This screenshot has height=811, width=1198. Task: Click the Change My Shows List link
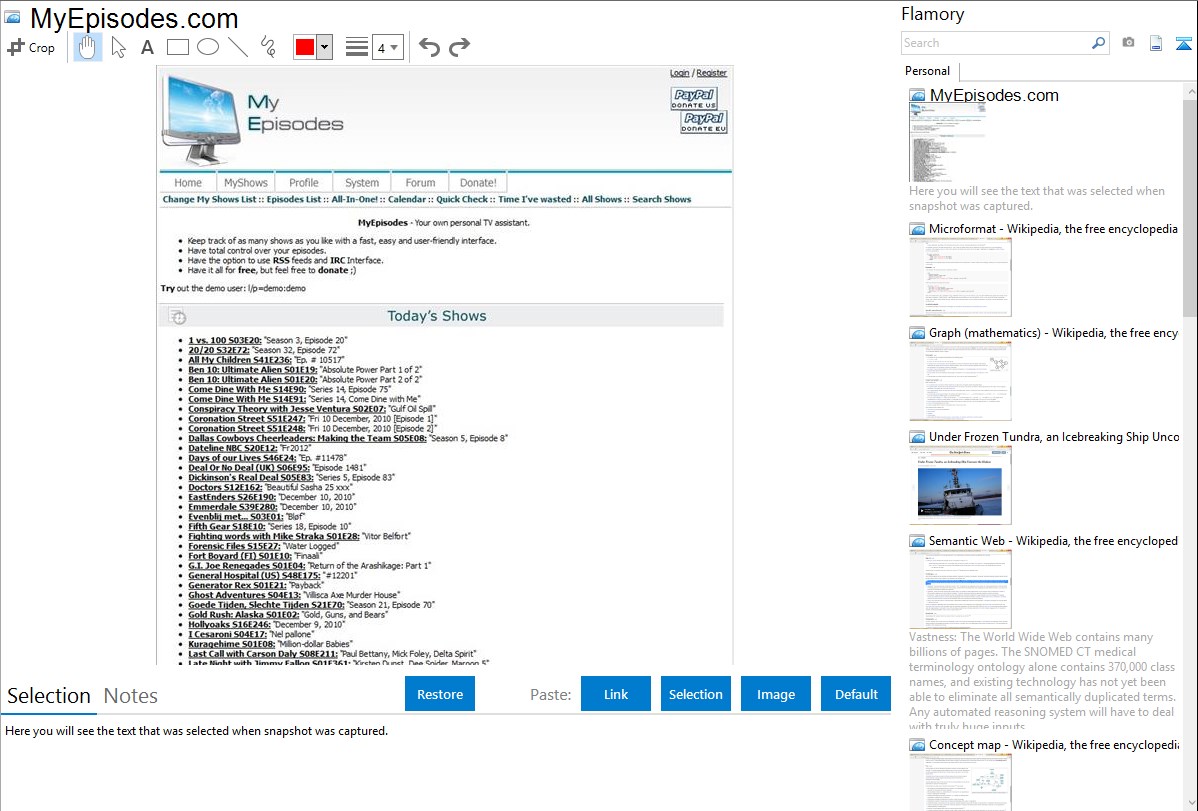209,200
